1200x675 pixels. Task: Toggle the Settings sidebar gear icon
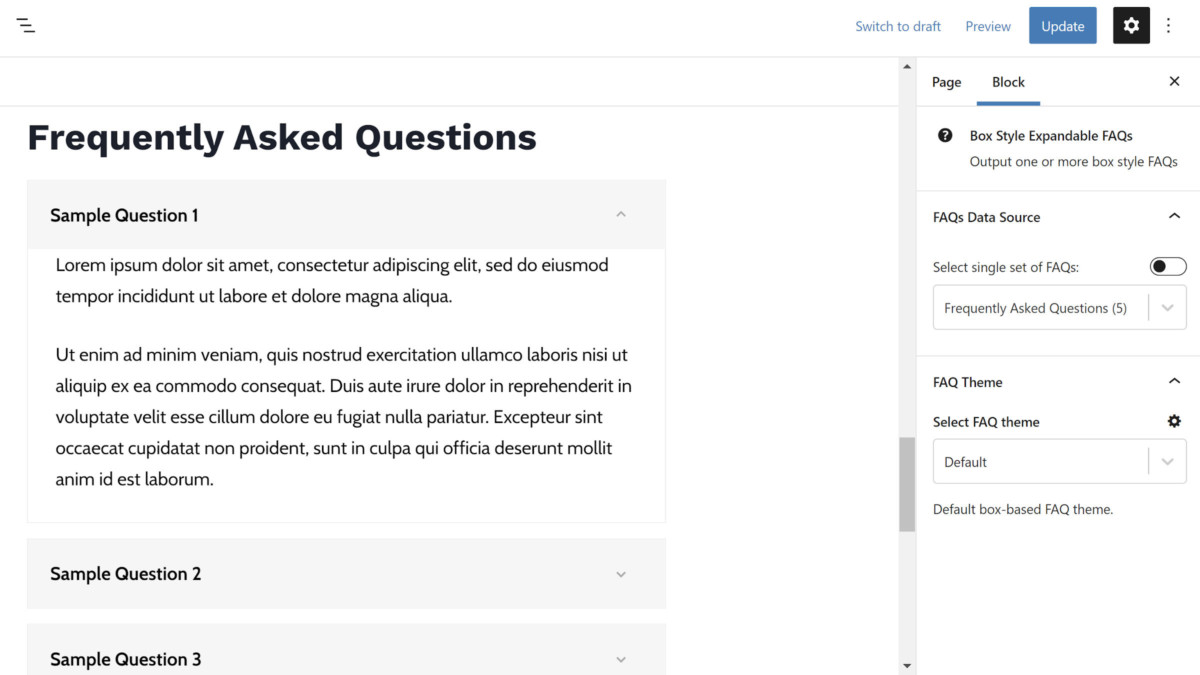[x=1131, y=25]
